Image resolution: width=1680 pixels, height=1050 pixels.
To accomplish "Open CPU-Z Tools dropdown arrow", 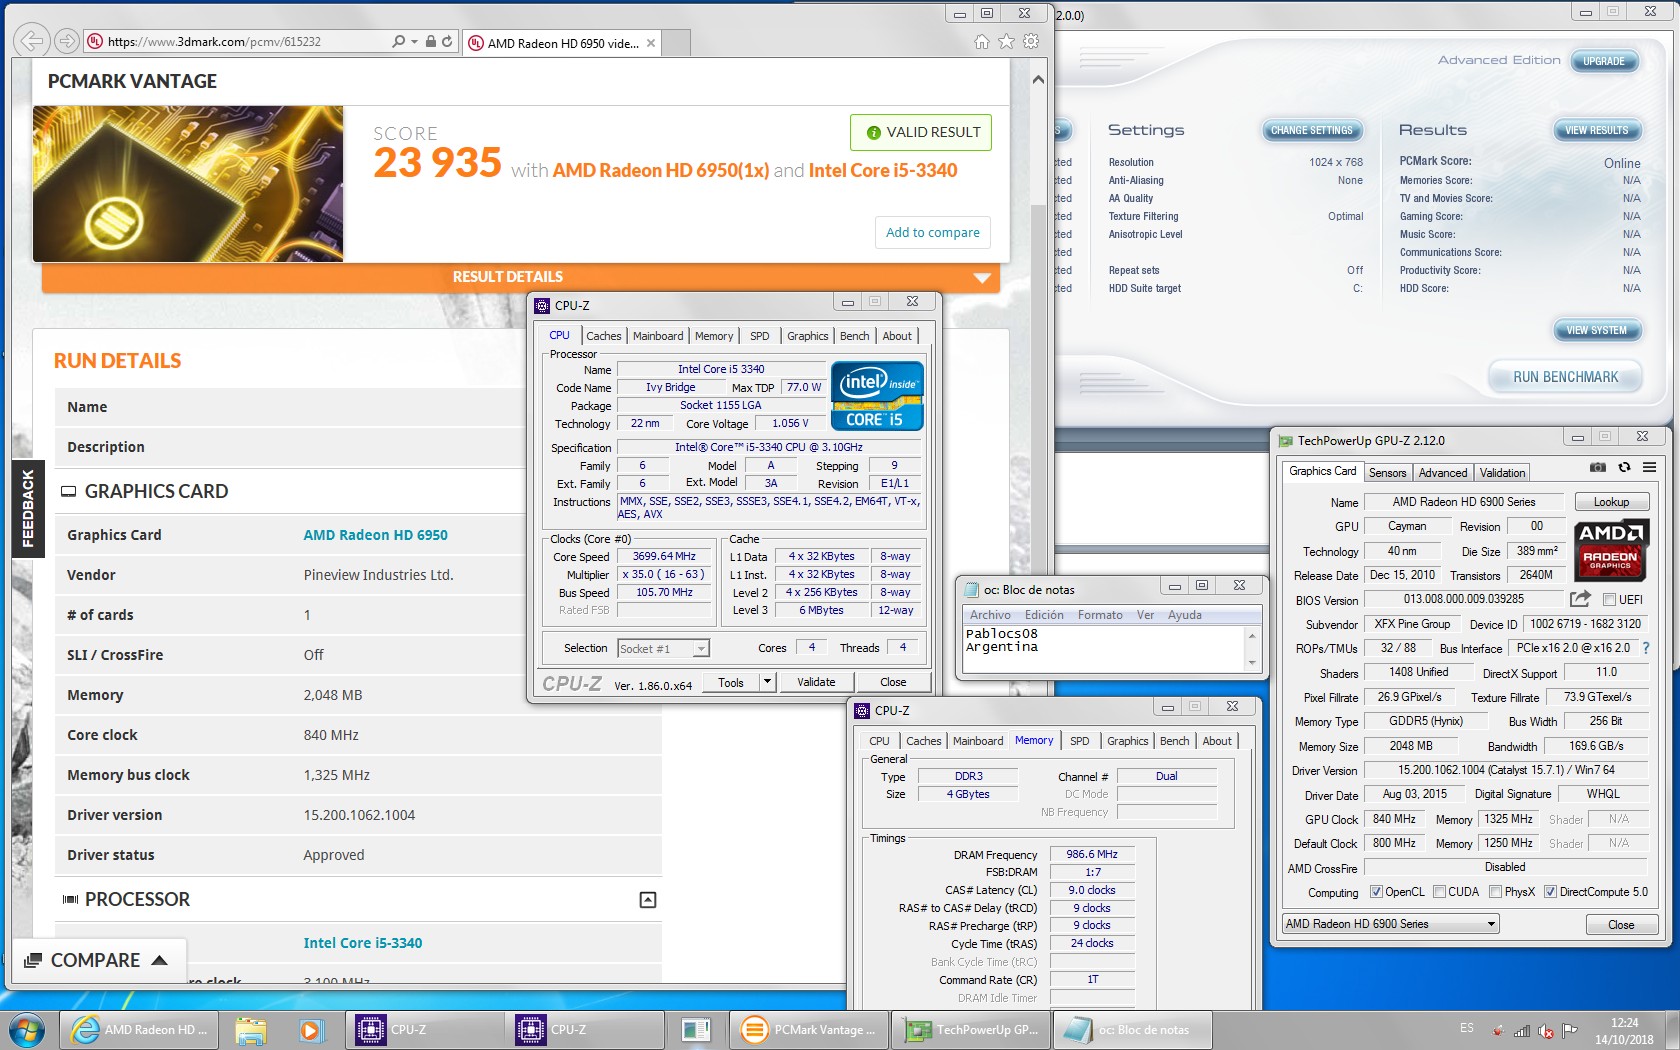I will click(767, 682).
